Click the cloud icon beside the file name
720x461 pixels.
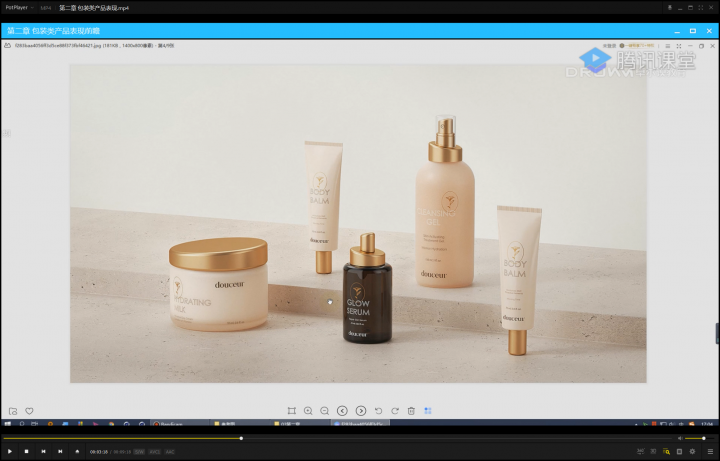click(7, 45)
